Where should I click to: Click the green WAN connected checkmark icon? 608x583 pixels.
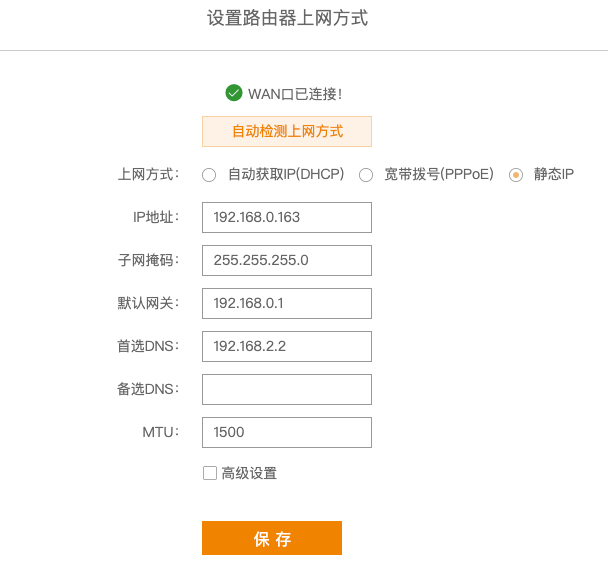pos(234,93)
